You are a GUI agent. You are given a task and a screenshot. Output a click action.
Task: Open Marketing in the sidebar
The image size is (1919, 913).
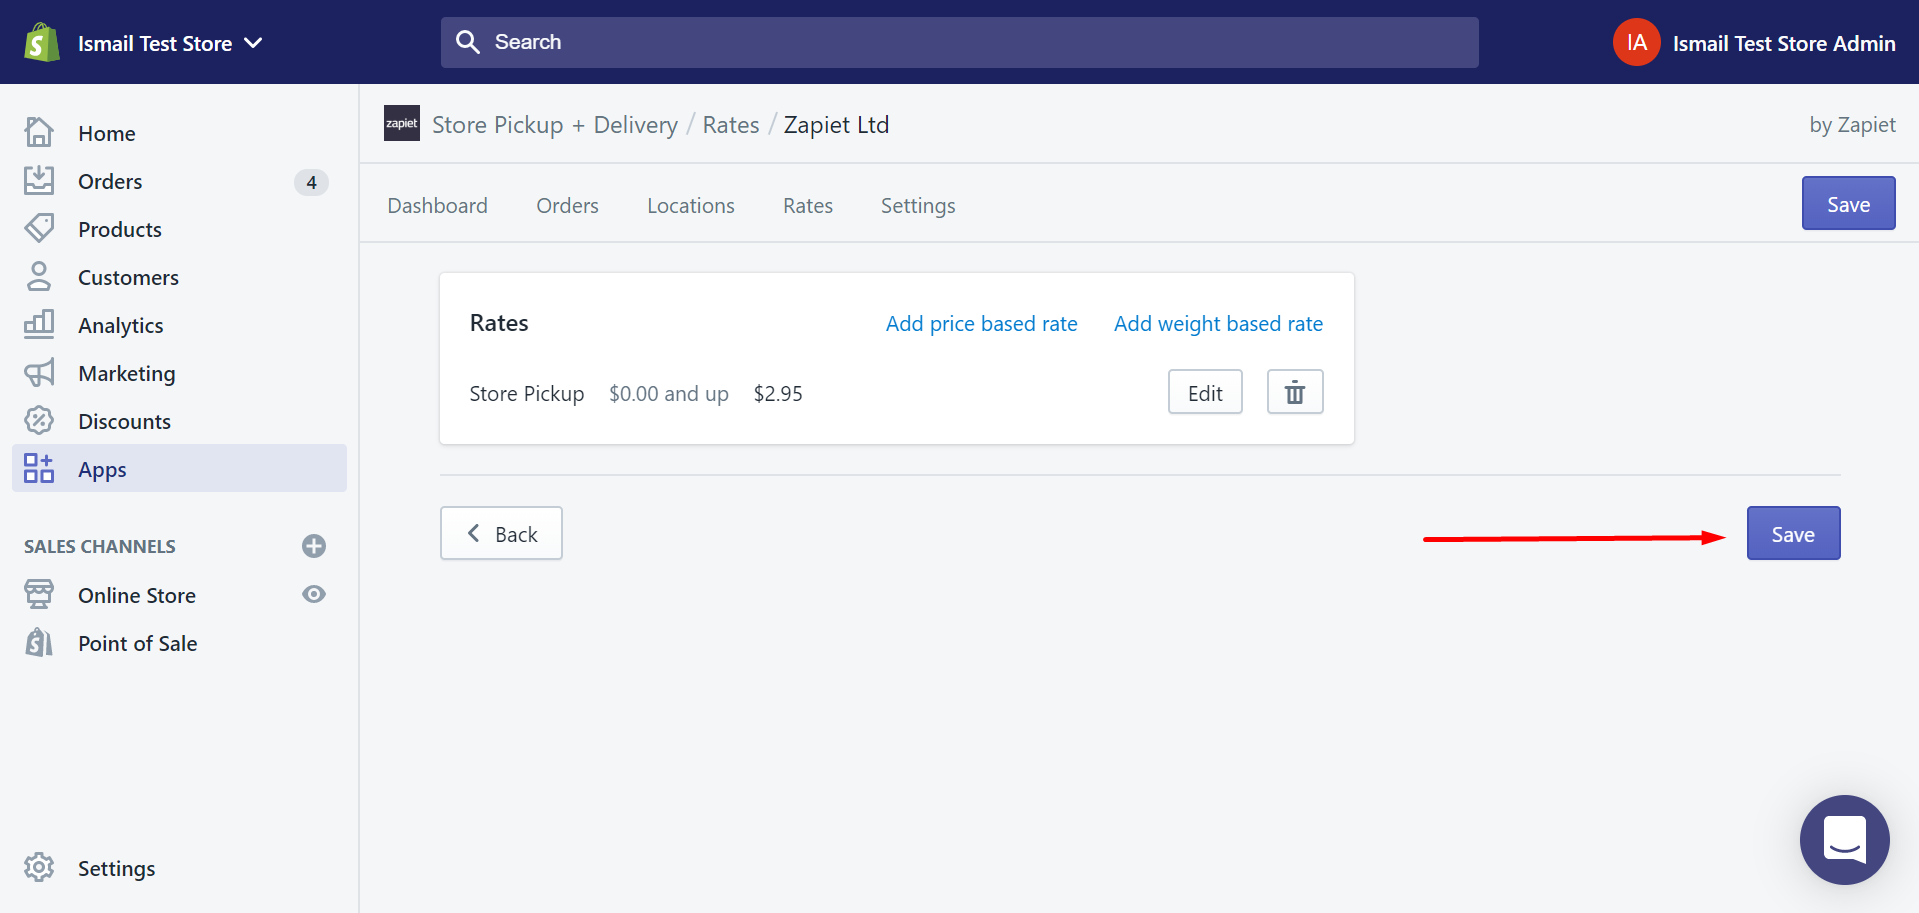point(126,373)
